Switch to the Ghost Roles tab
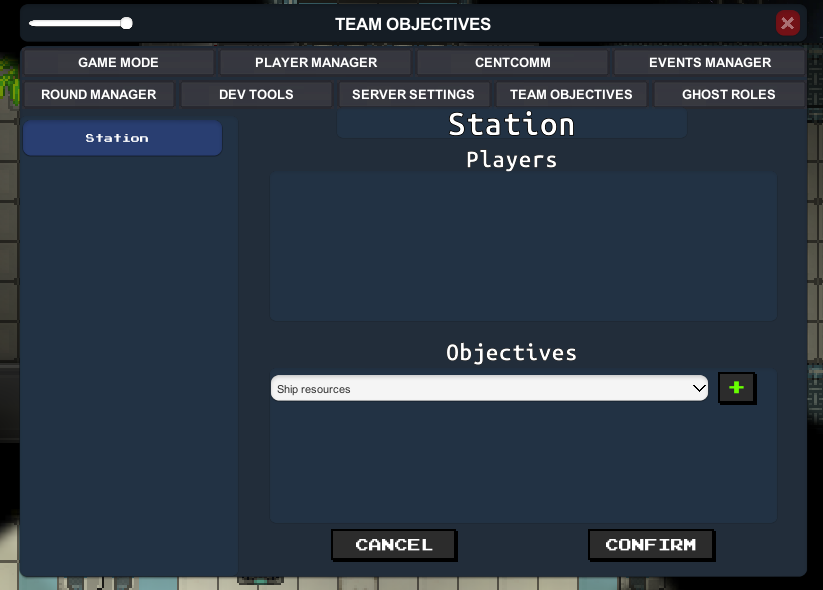 point(729,94)
